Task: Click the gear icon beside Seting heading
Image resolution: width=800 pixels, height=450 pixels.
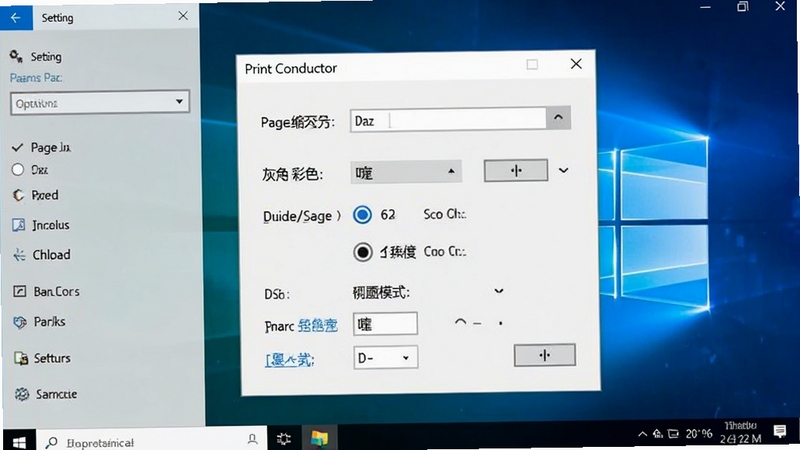Action: [16, 57]
